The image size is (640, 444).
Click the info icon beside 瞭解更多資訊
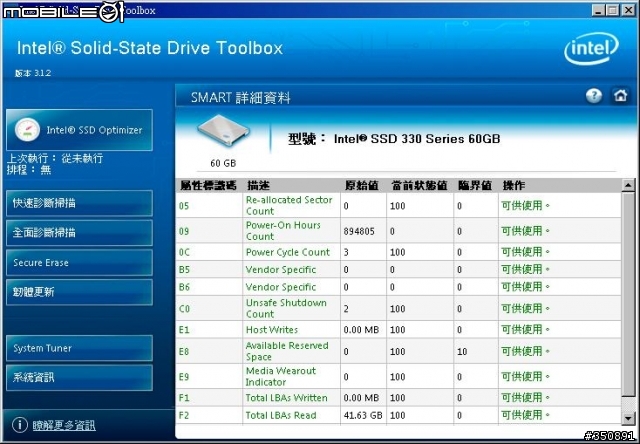click(20, 425)
